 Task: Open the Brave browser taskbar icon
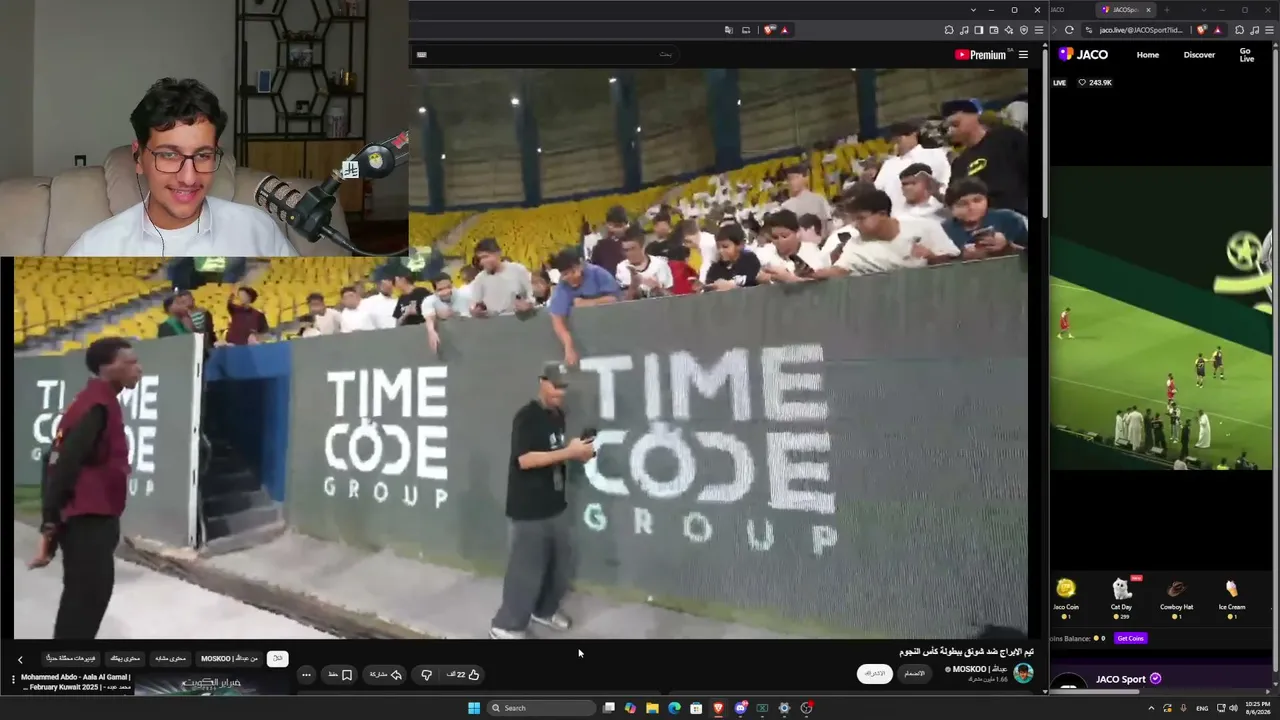point(718,708)
